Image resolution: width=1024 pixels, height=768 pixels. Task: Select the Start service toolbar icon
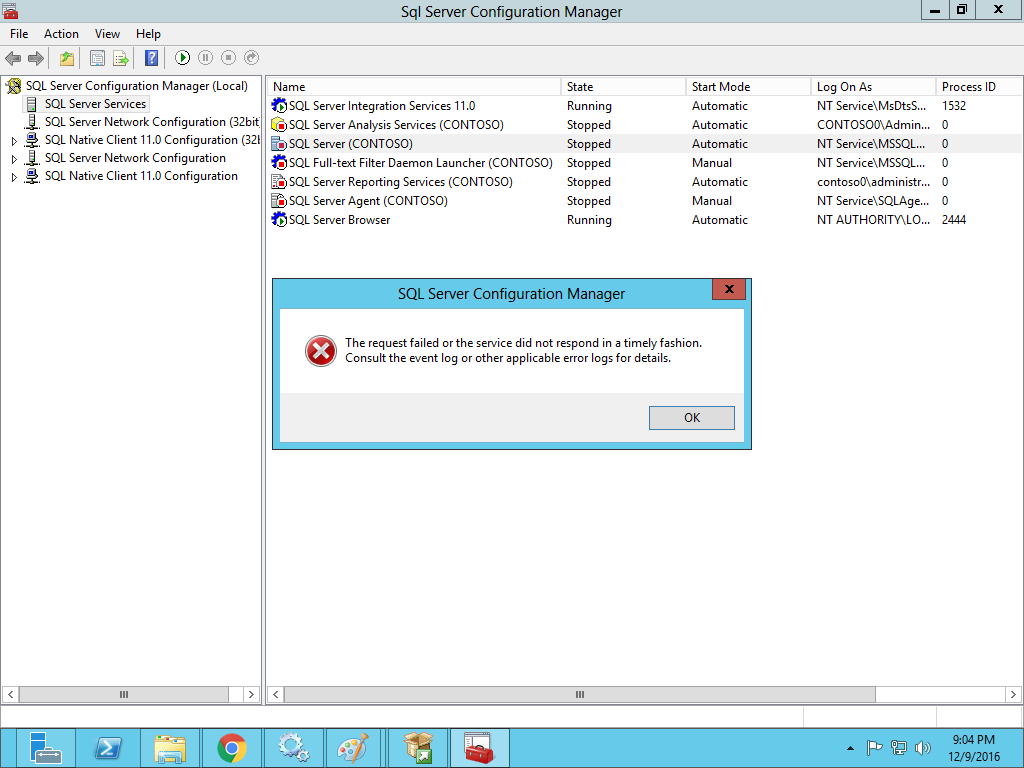click(x=184, y=58)
